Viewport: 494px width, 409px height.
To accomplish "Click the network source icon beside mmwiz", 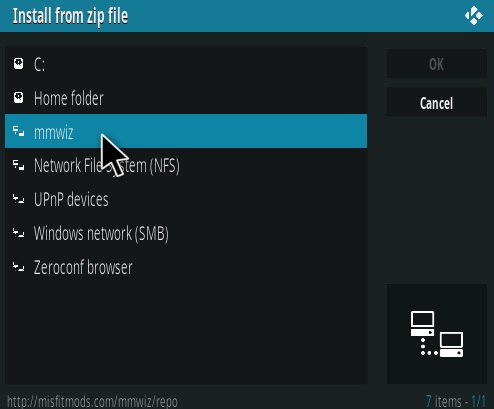I will 19,131.
